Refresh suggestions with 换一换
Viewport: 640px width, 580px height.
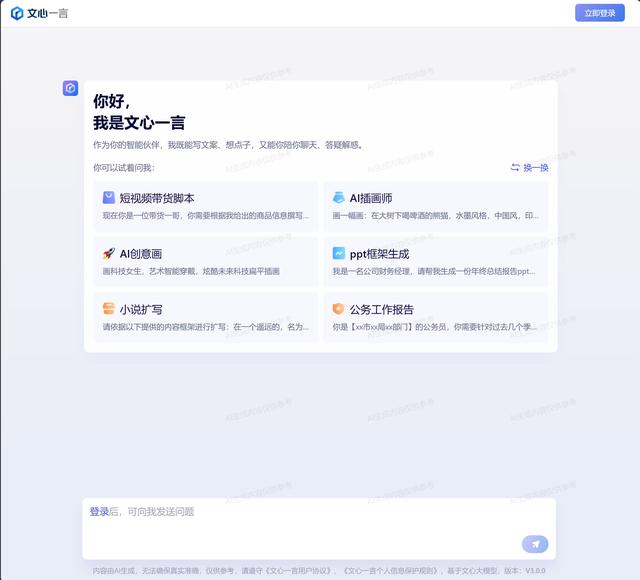pos(530,167)
